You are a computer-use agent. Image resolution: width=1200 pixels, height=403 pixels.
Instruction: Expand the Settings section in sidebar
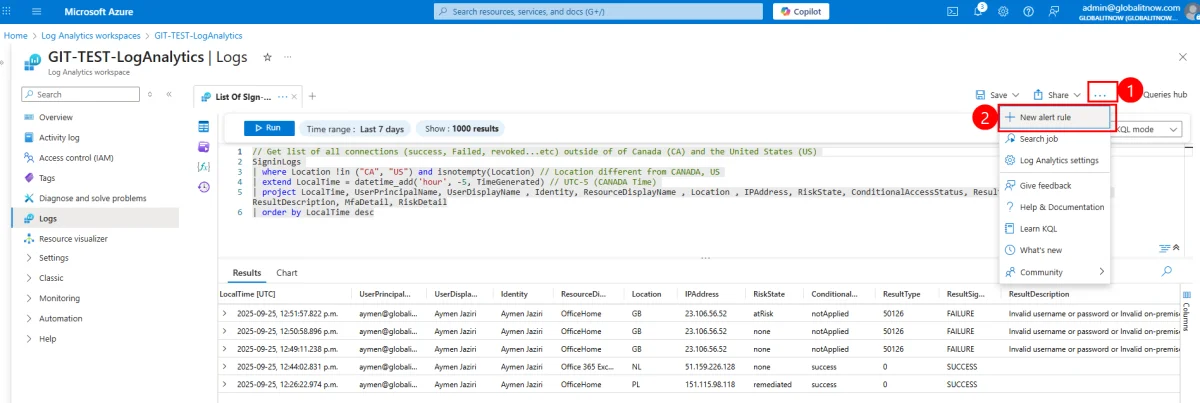click(x=54, y=258)
